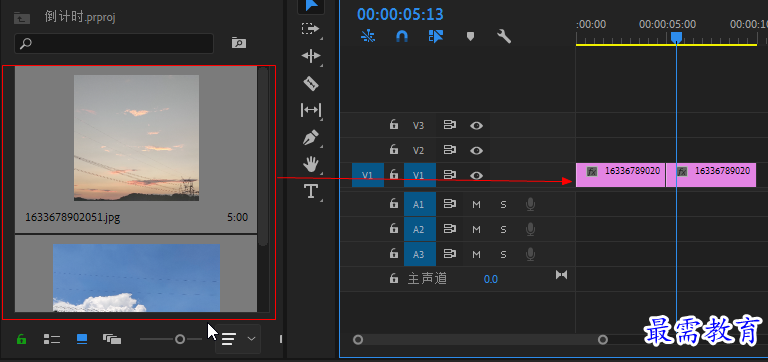Select the Hand tool
Image resolution: width=768 pixels, height=362 pixels.
(311, 164)
